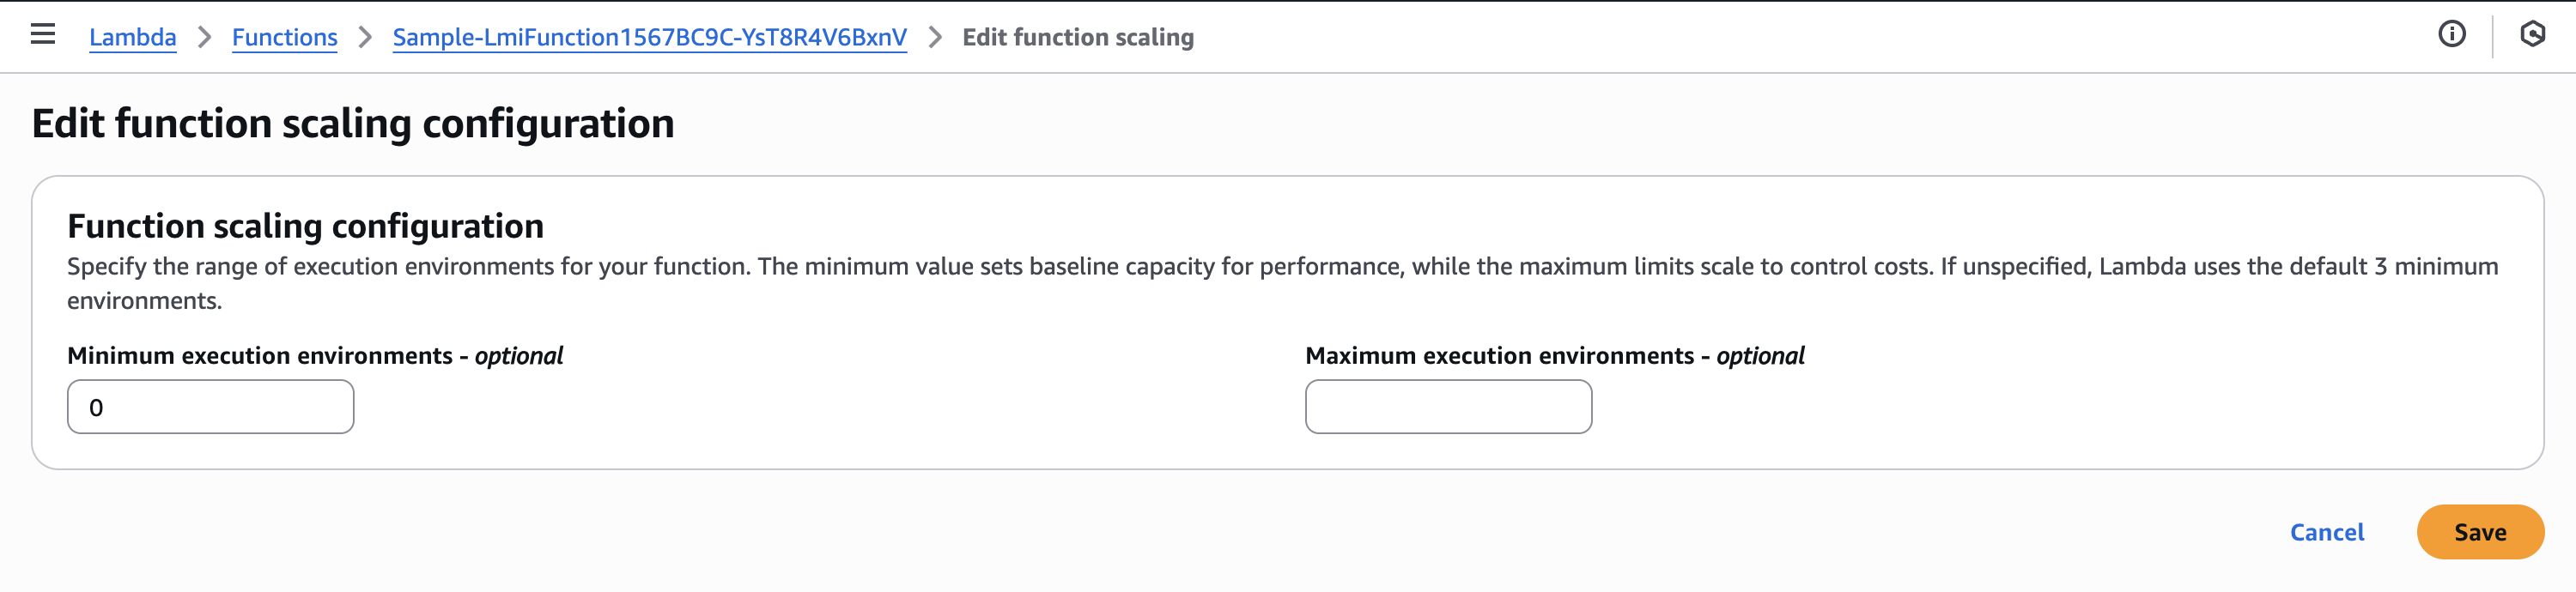The image size is (2576, 592).
Task: Click the Edit function scaling configuration page title
Action: (352, 124)
